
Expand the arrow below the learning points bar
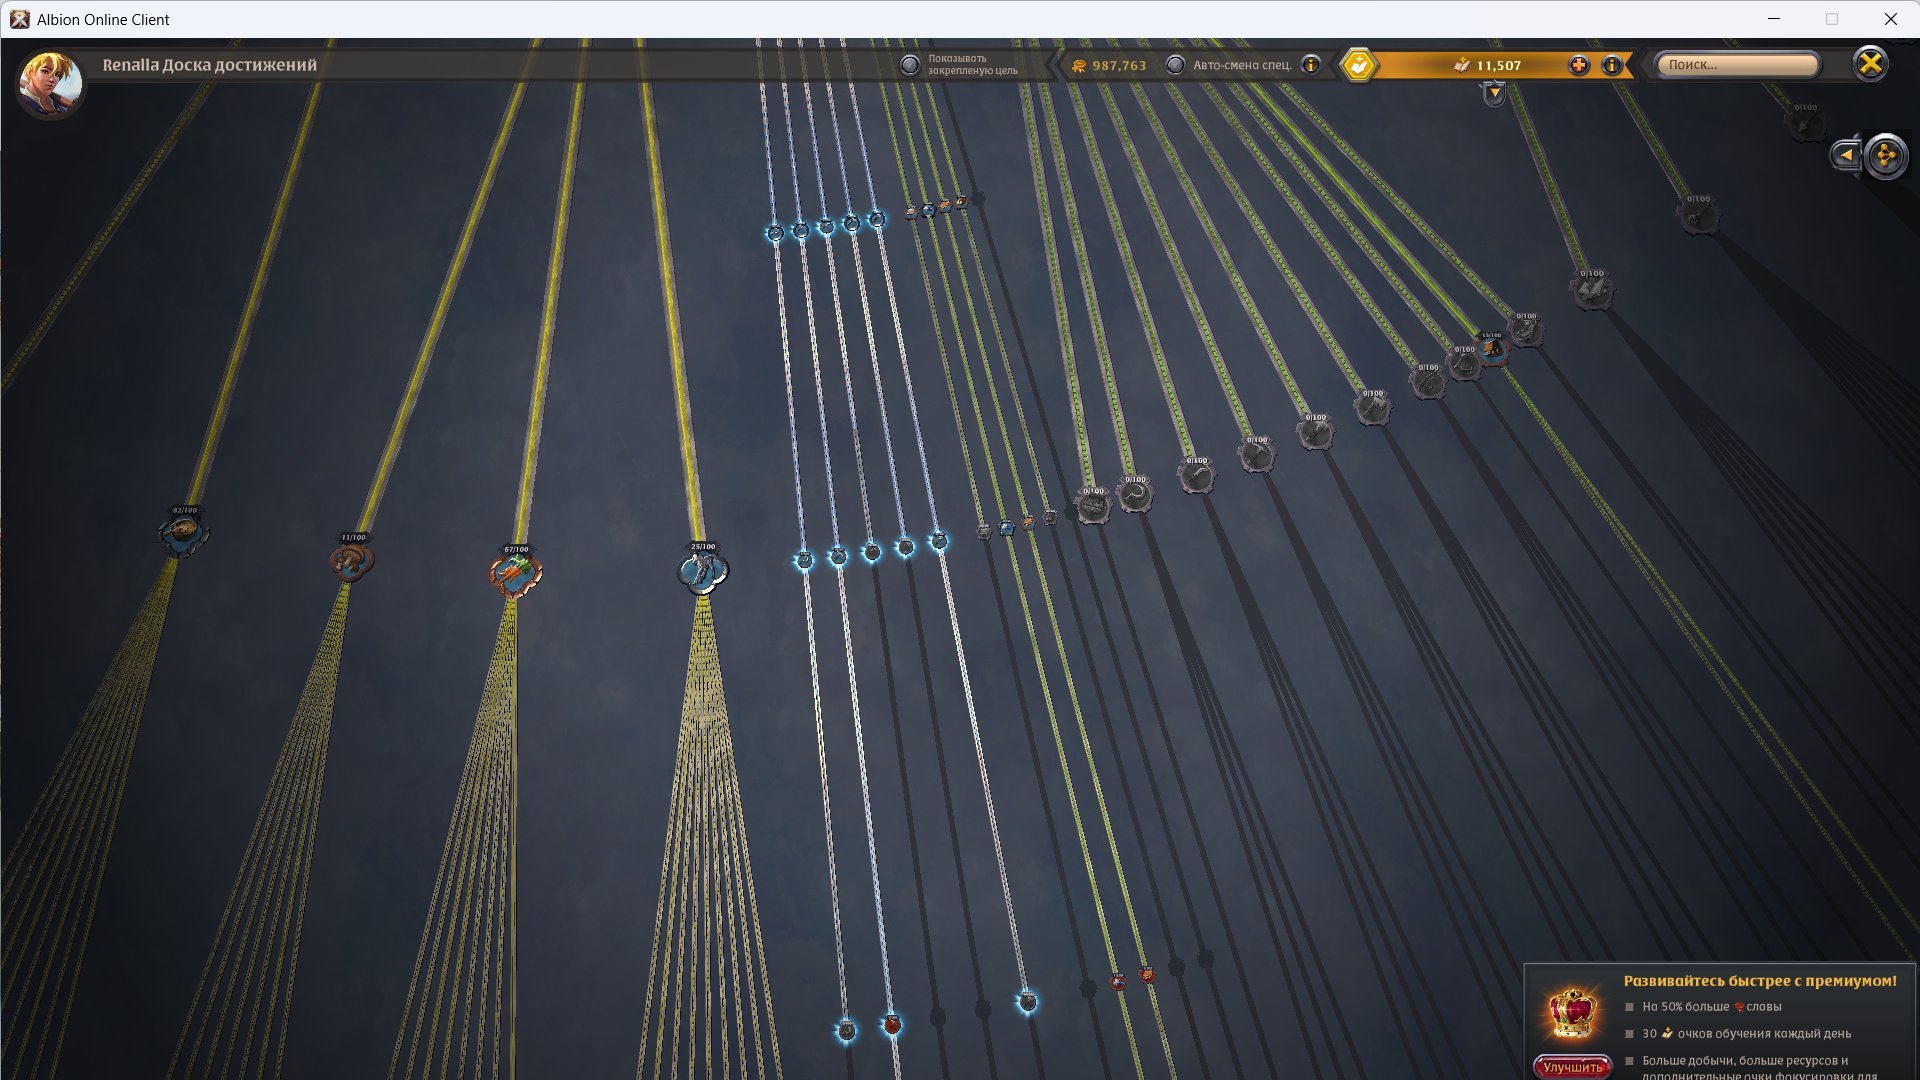click(x=1494, y=94)
